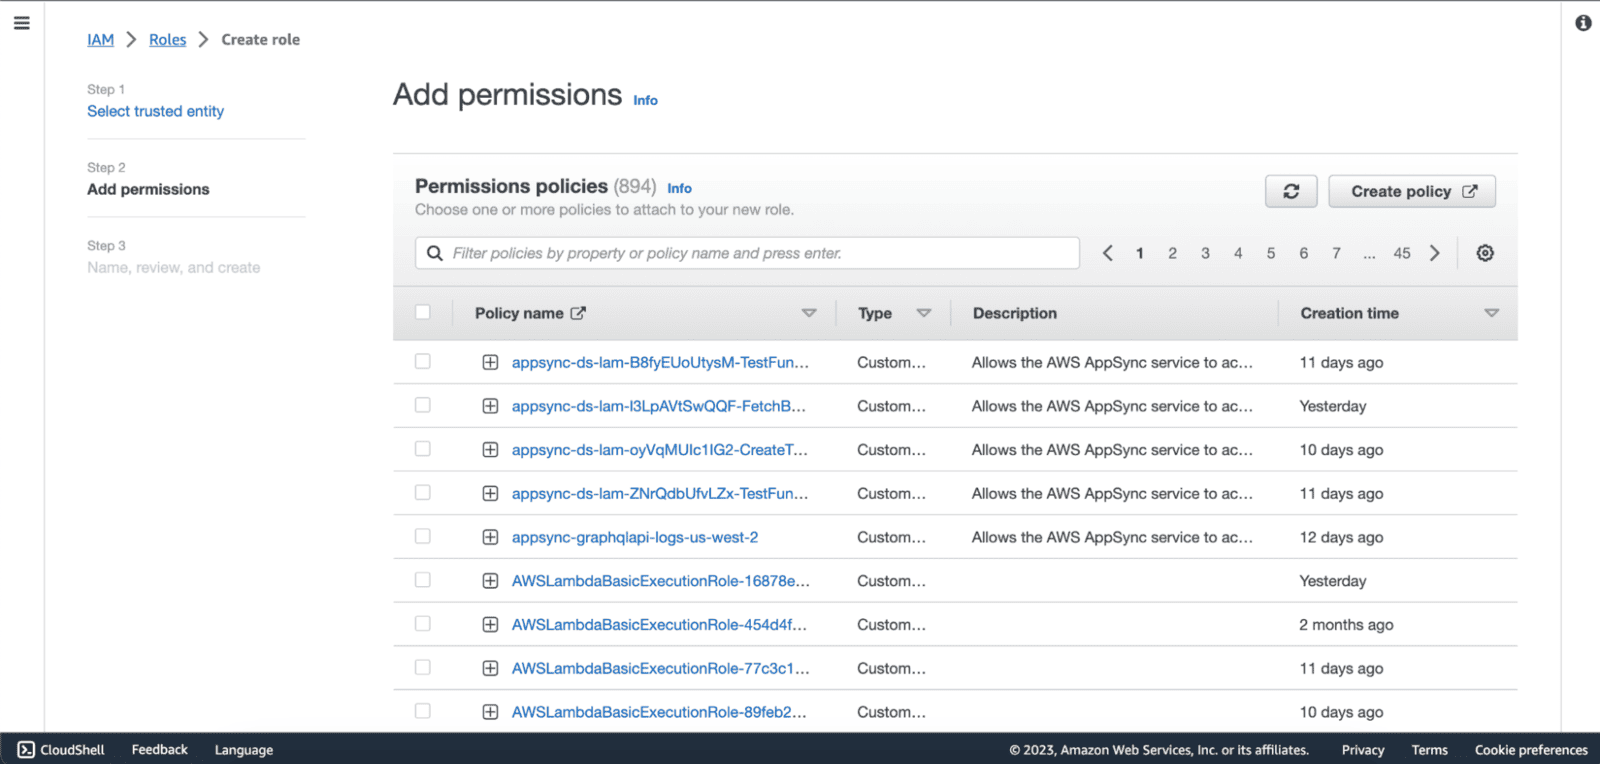
Task: Select the appsync-ds-lam-B8fyEUoUtysM policy checkbox
Action: (x=423, y=362)
